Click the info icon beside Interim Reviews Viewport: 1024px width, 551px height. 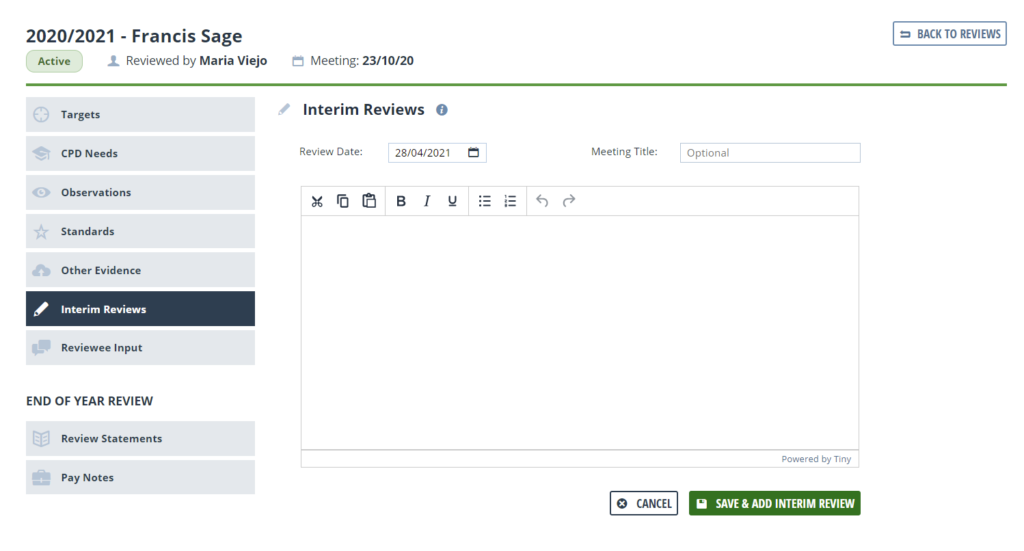[x=442, y=110]
